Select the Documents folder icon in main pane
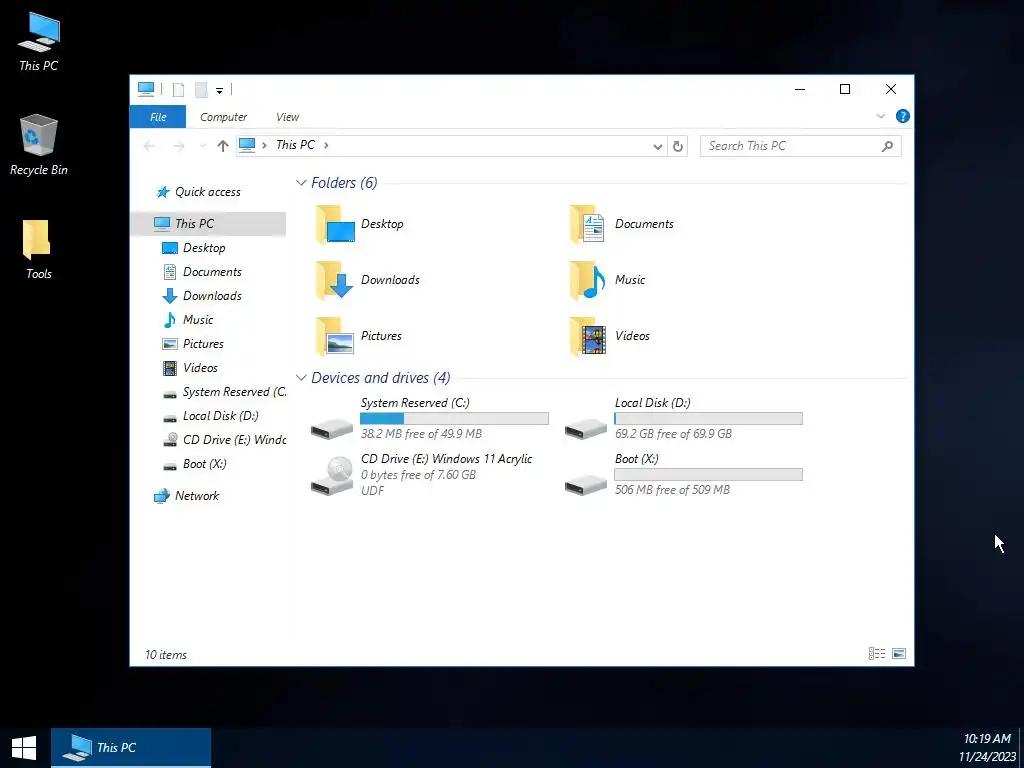 (587, 224)
